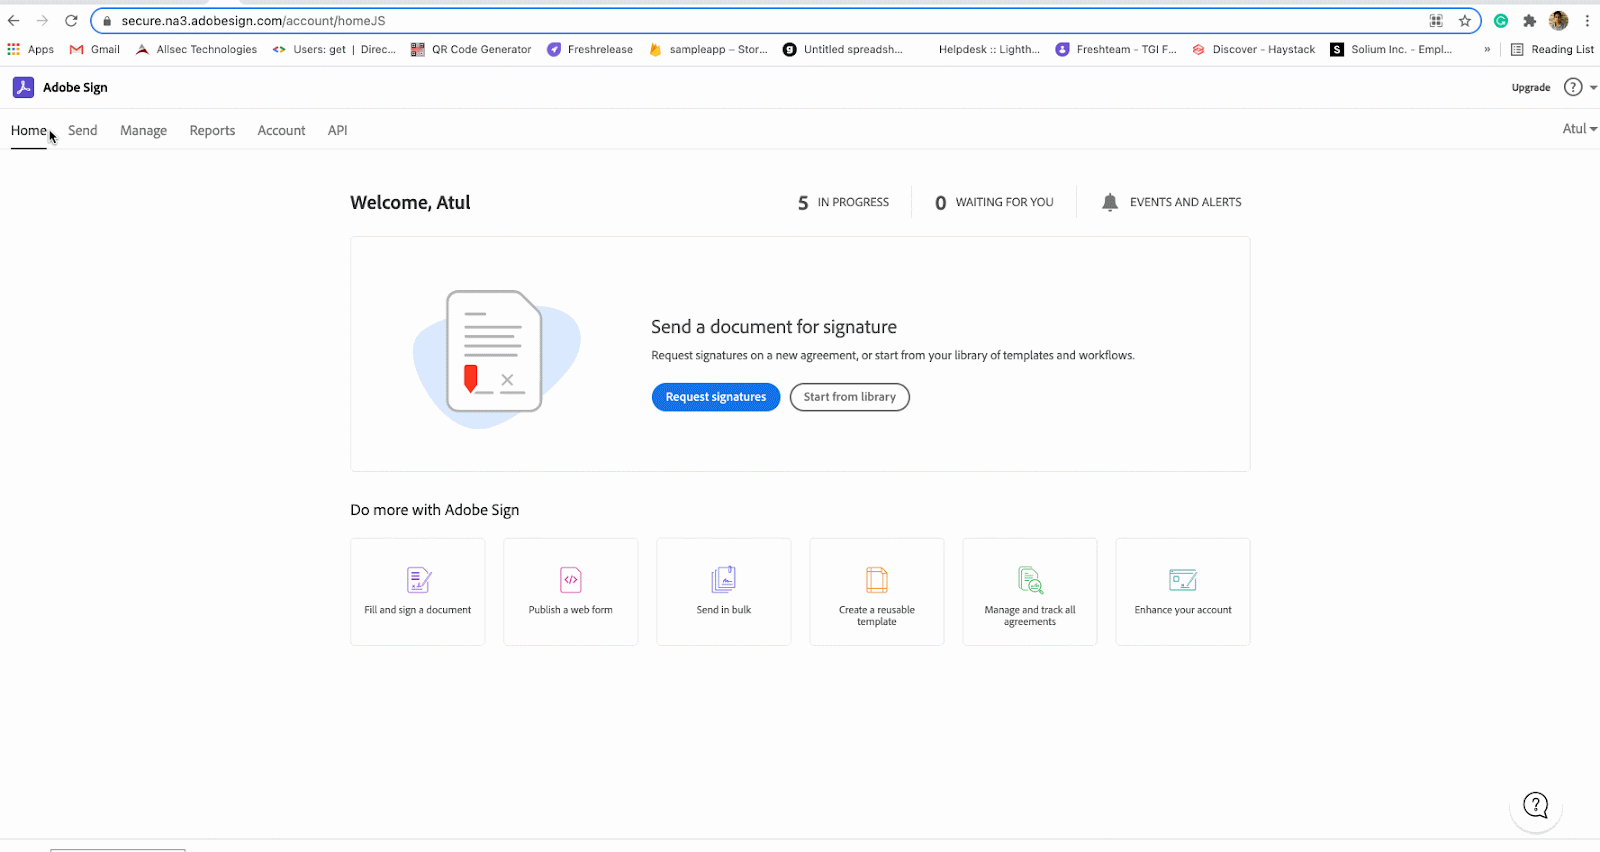
Task: Click the browser forward arrow
Action: pyautogui.click(x=42, y=20)
